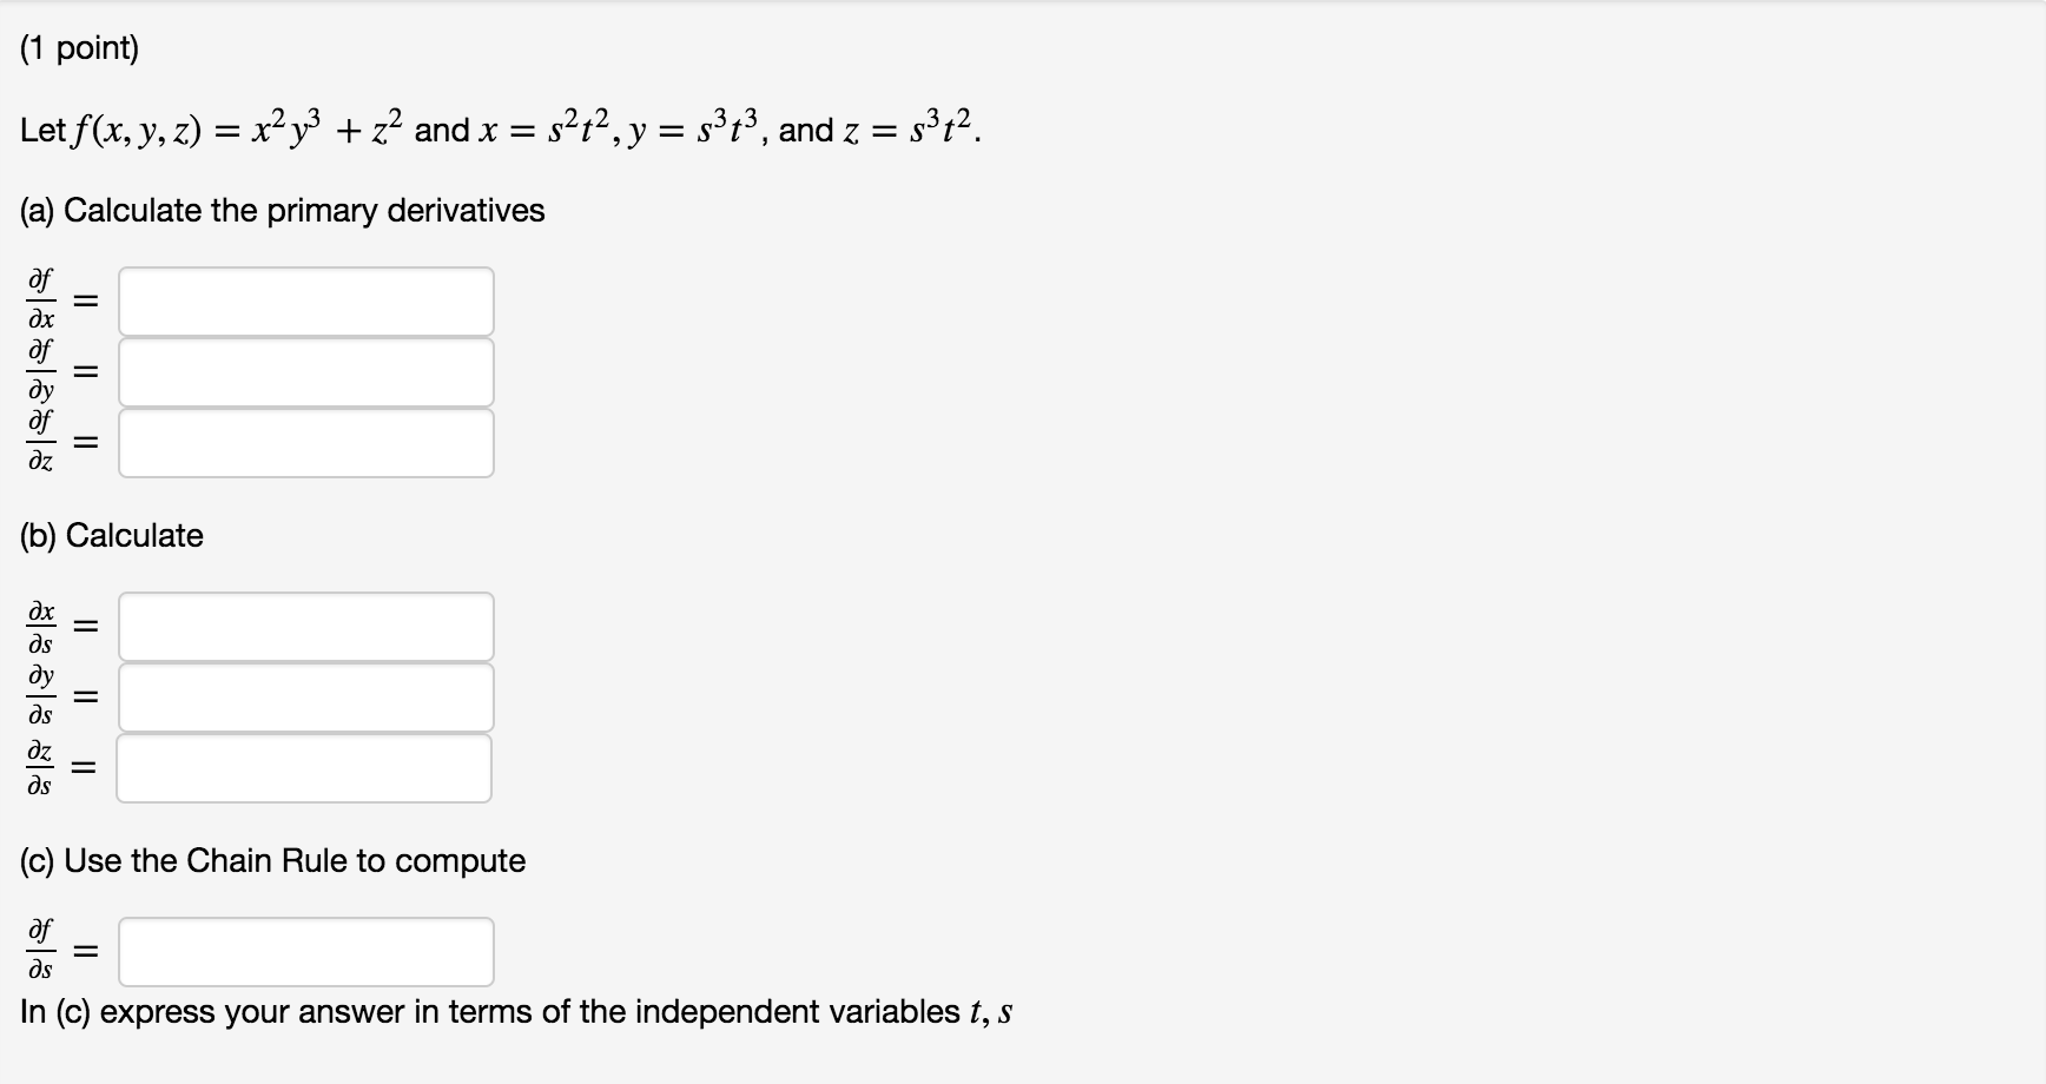Viewport: 2046px width, 1084px height.
Task: Click the ∂y/∂s fraction label
Action: [x=40, y=696]
